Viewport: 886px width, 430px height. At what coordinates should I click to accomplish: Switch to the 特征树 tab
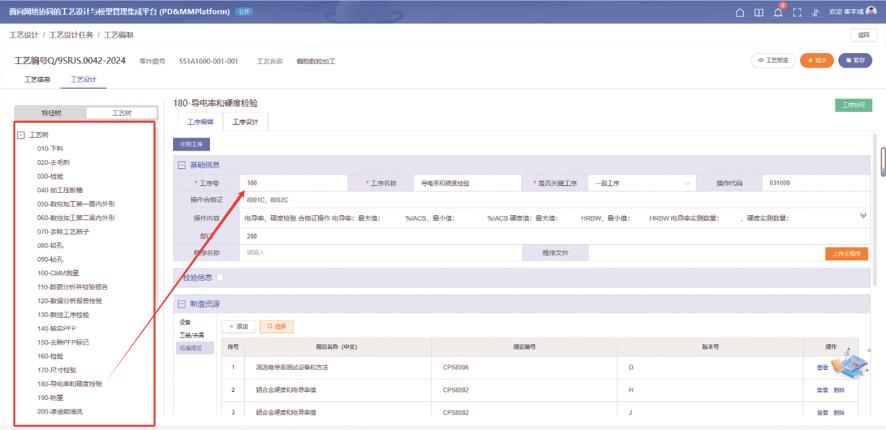point(50,113)
